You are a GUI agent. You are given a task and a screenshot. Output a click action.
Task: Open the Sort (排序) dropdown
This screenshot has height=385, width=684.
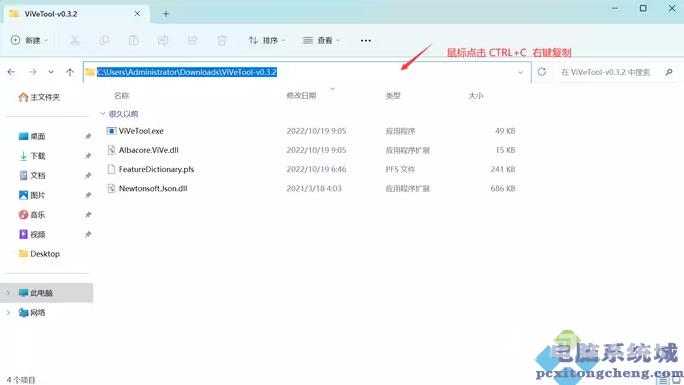tap(267, 40)
